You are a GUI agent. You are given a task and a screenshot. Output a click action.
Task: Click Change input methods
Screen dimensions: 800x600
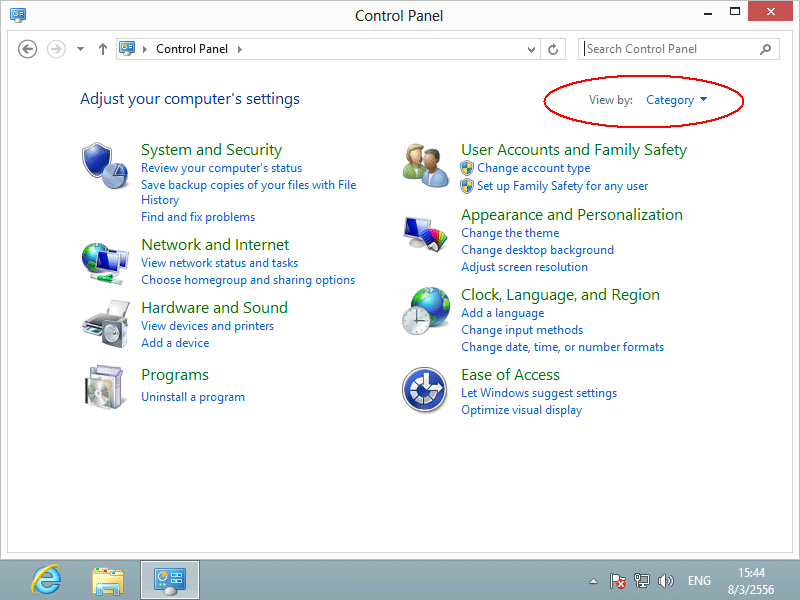pyautogui.click(x=522, y=330)
